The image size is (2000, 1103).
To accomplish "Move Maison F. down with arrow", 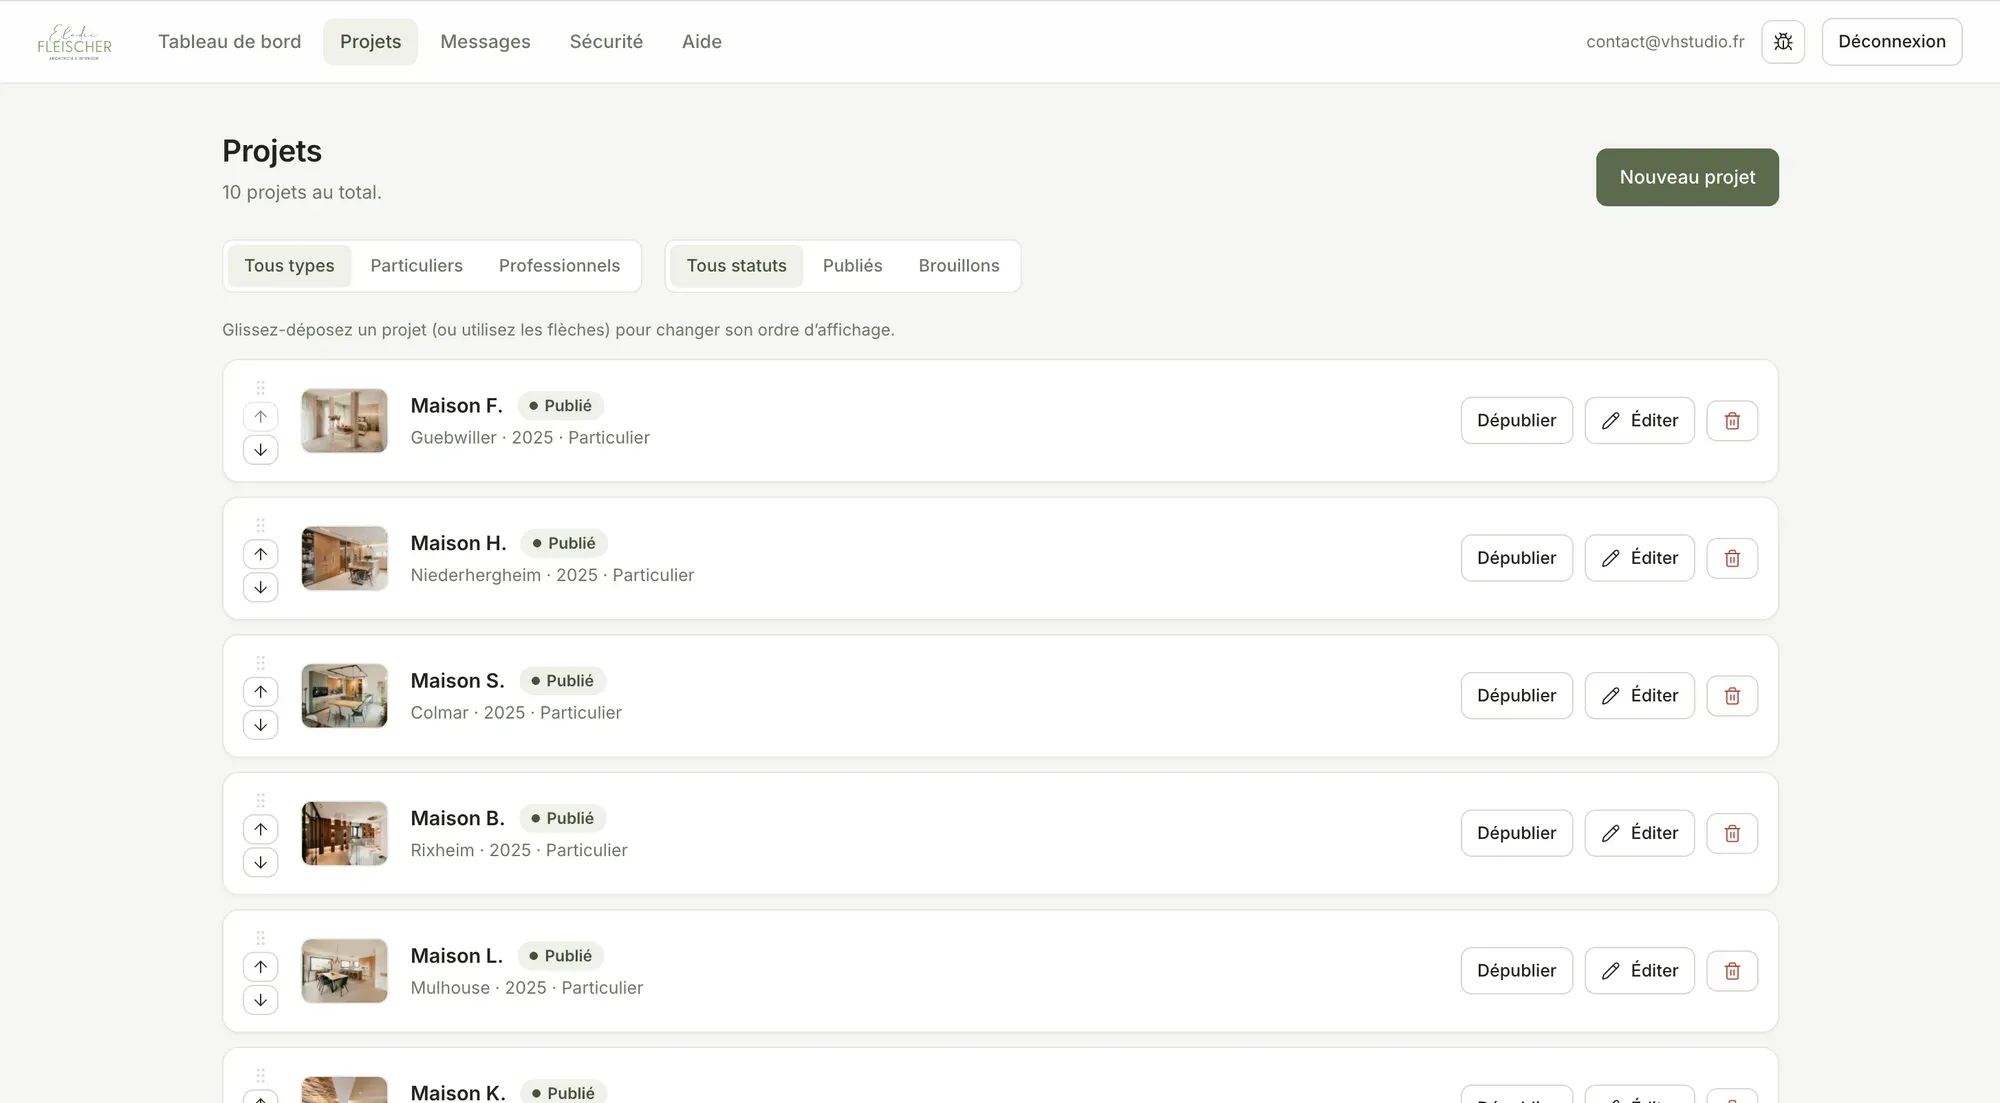I will click(x=260, y=450).
